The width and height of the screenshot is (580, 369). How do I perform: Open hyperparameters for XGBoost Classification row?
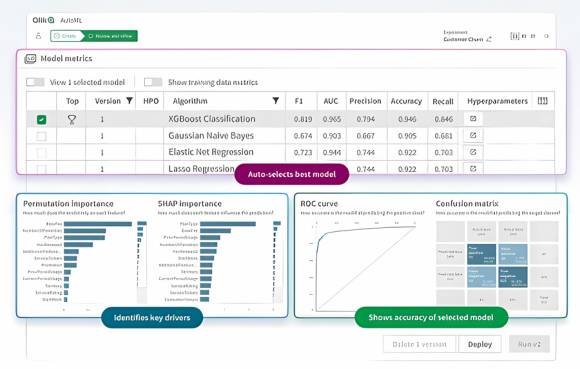[473, 119]
